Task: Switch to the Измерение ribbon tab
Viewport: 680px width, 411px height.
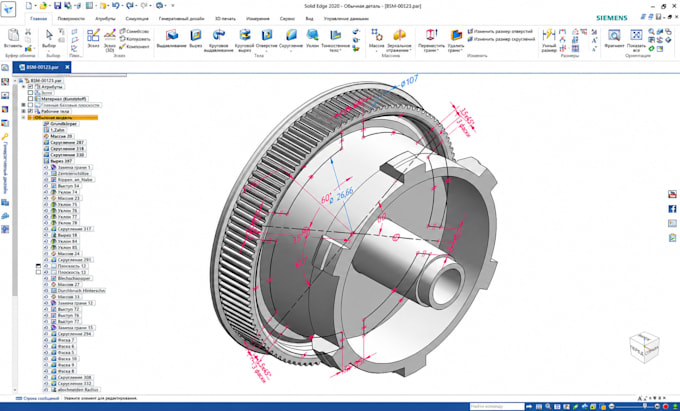Action: pyautogui.click(x=258, y=19)
